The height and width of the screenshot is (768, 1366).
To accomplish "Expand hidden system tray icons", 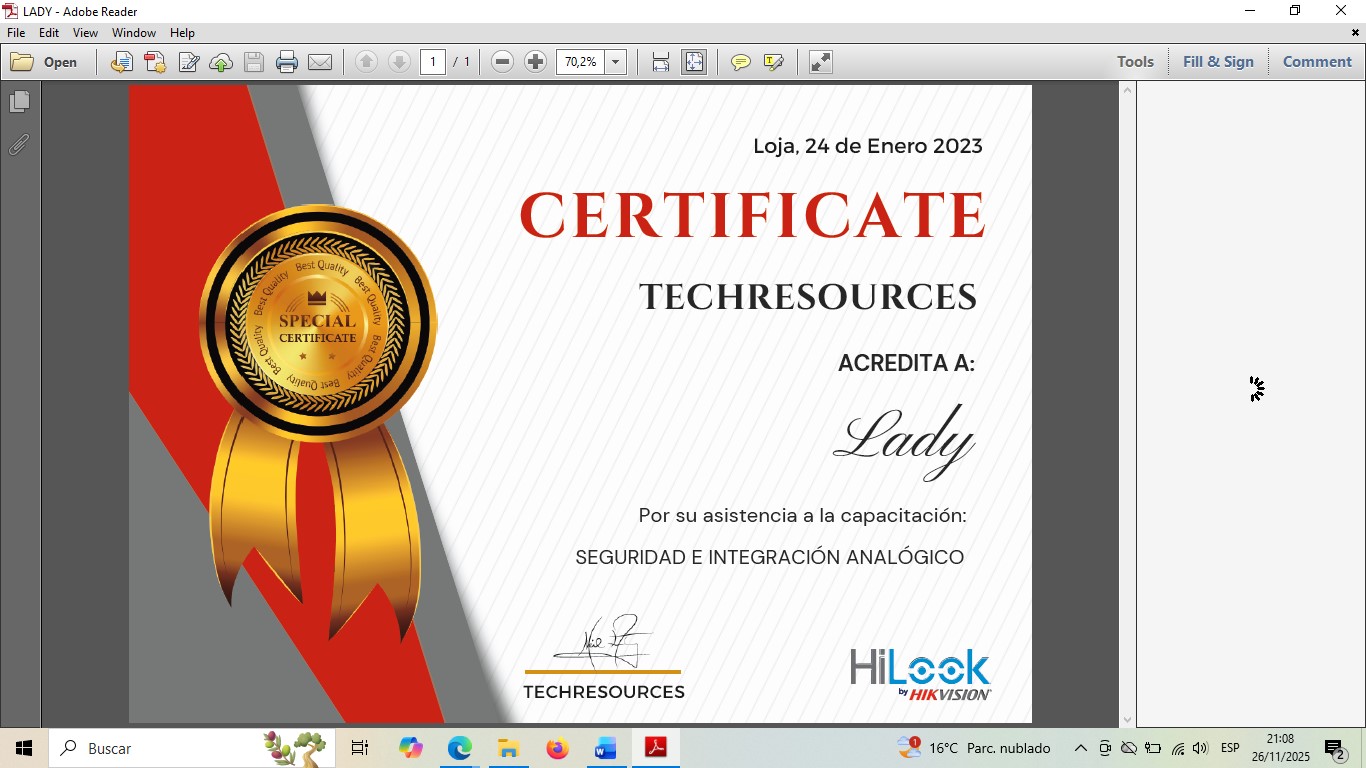I will [x=1080, y=748].
